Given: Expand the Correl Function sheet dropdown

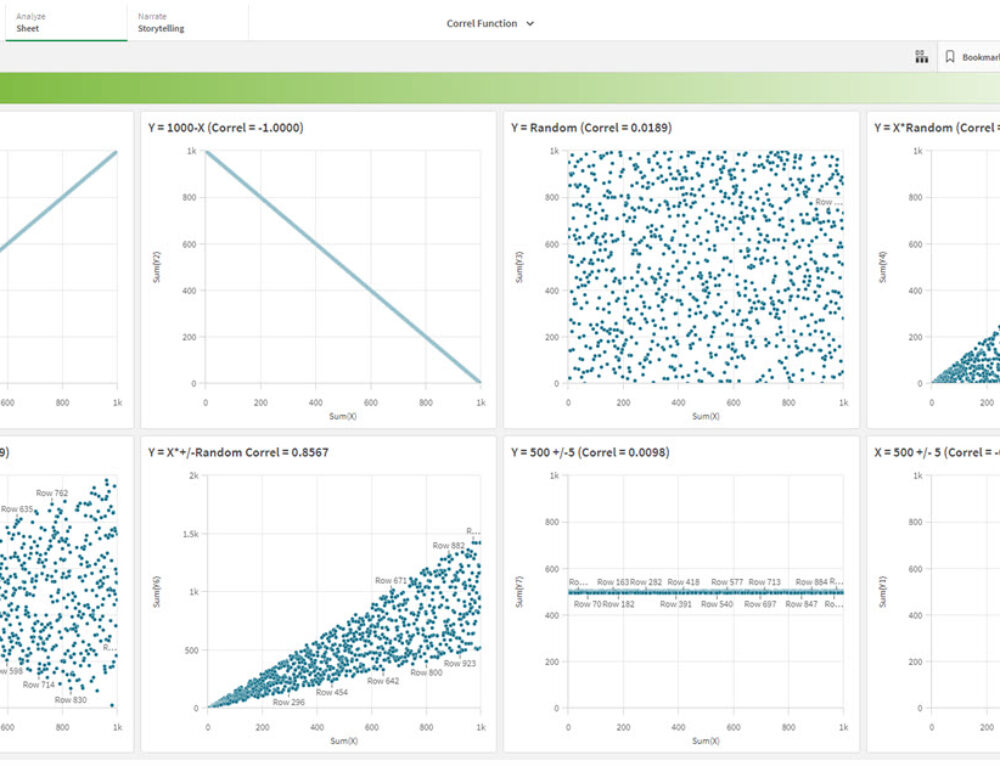Looking at the screenshot, I should pyautogui.click(x=531, y=22).
